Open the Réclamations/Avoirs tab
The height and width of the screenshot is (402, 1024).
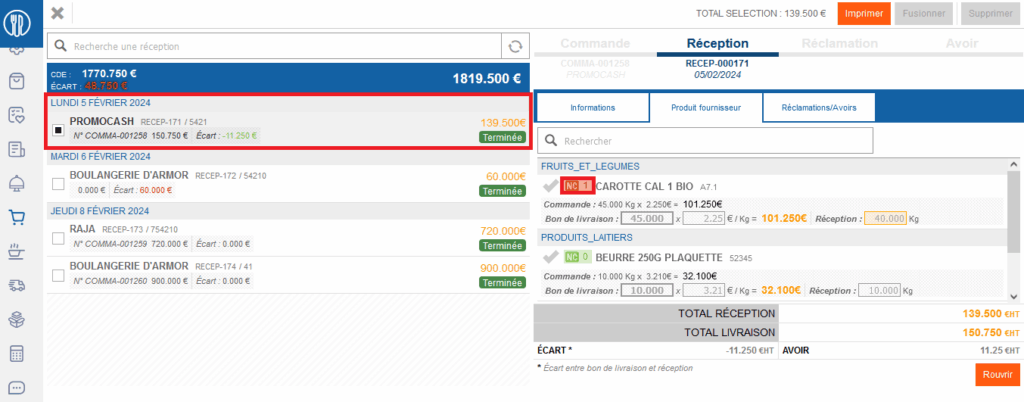click(818, 107)
